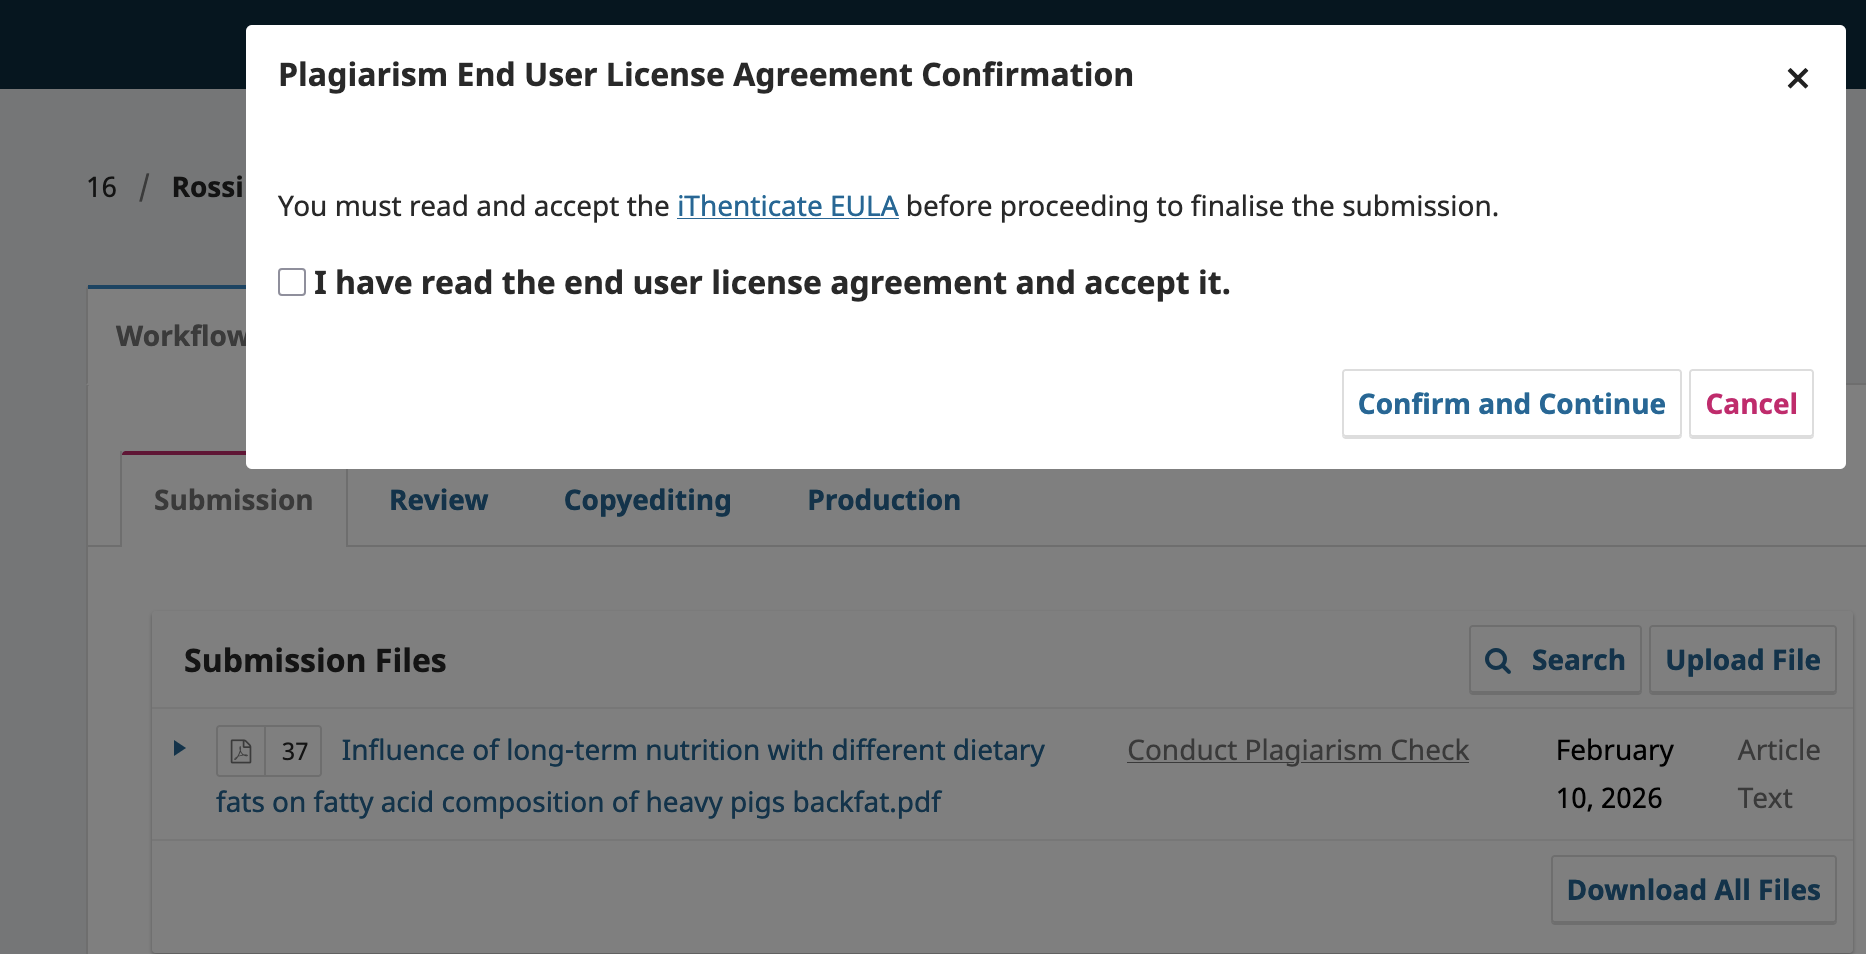Close the plagiarism EULA dialog
This screenshot has height=954, width=1866.
(x=1797, y=78)
